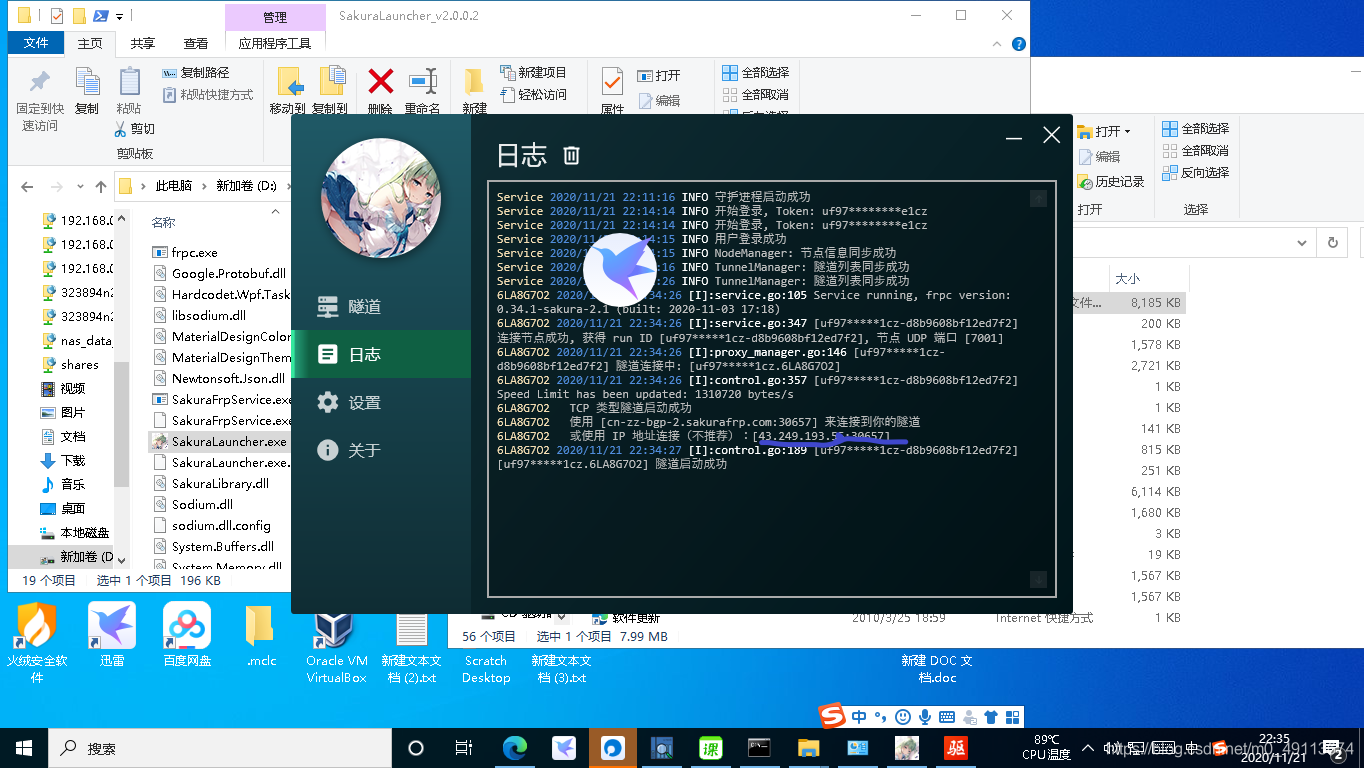Image resolution: width=1364 pixels, height=768 pixels.
Task: Click the log panel's top scroll button
Action: pos(1038,198)
